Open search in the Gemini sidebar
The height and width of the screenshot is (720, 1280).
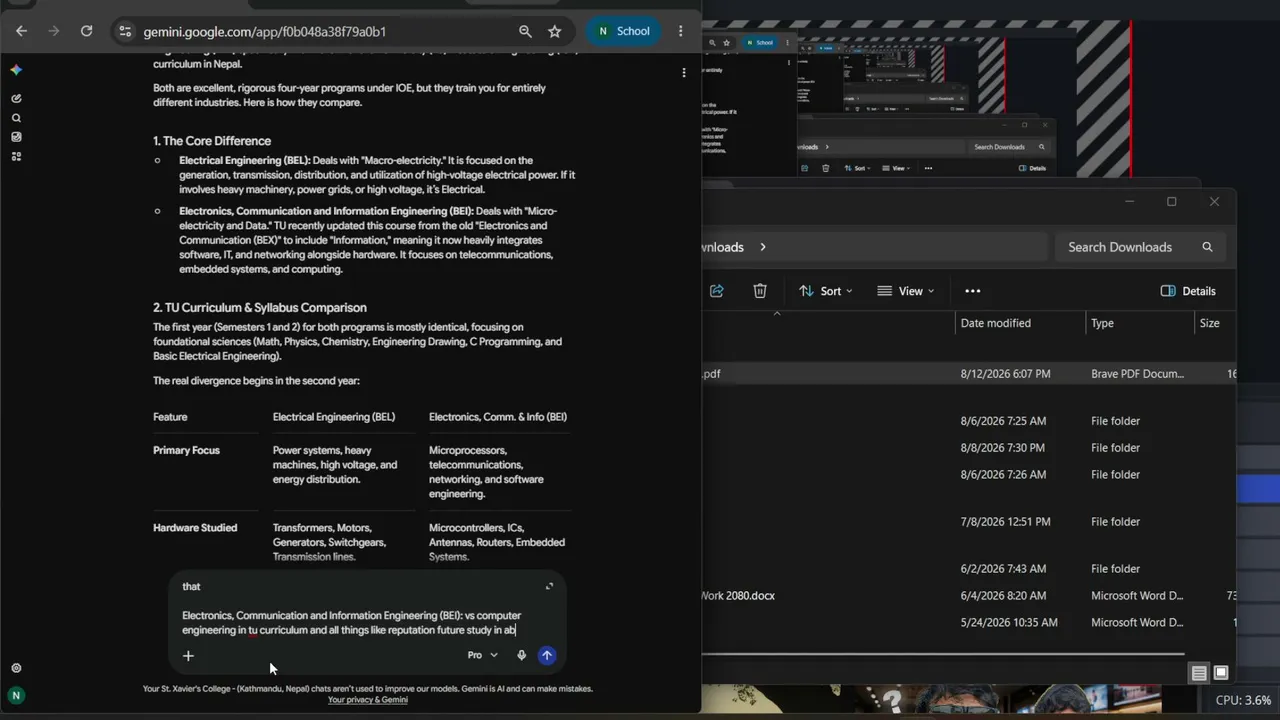pyautogui.click(x=16, y=118)
